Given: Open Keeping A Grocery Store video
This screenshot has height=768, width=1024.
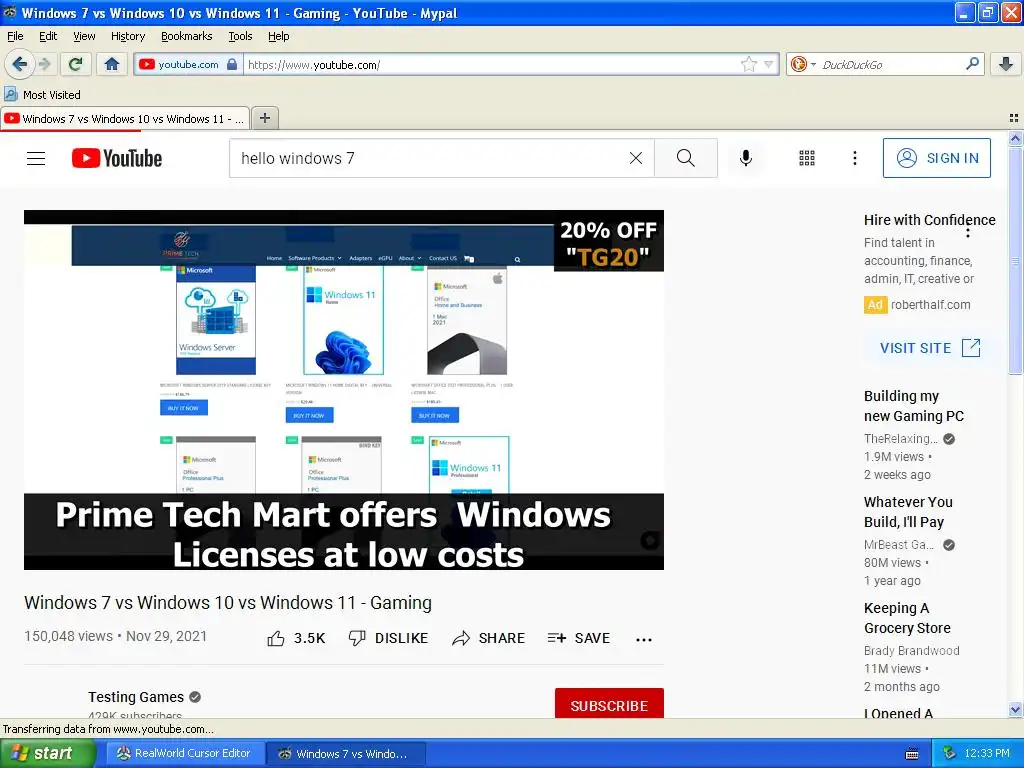Looking at the screenshot, I should [907, 617].
